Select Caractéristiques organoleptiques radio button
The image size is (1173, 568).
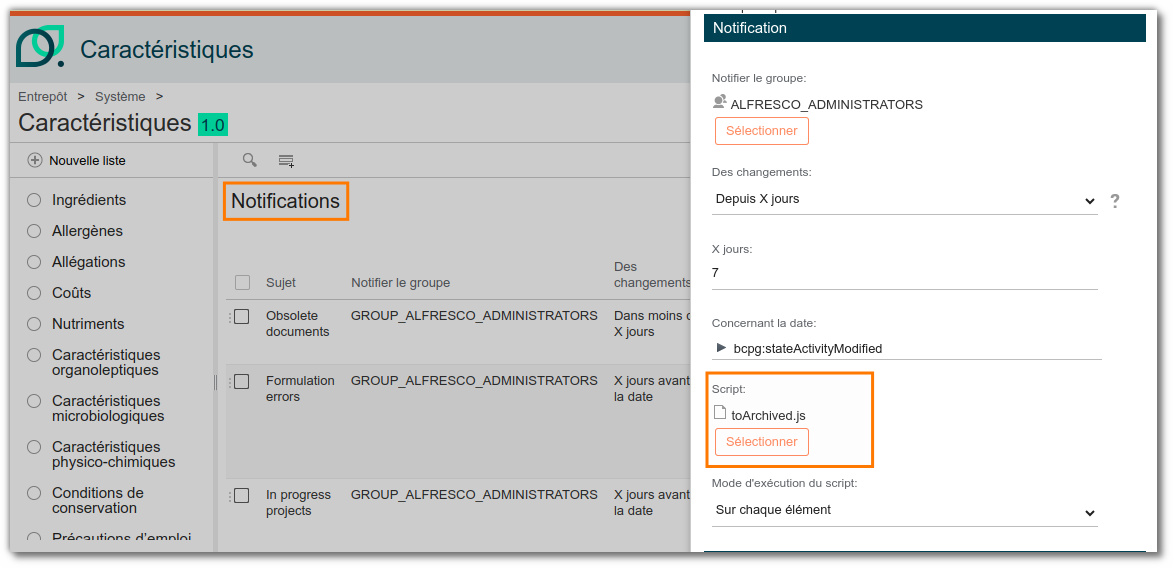click(x=34, y=355)
